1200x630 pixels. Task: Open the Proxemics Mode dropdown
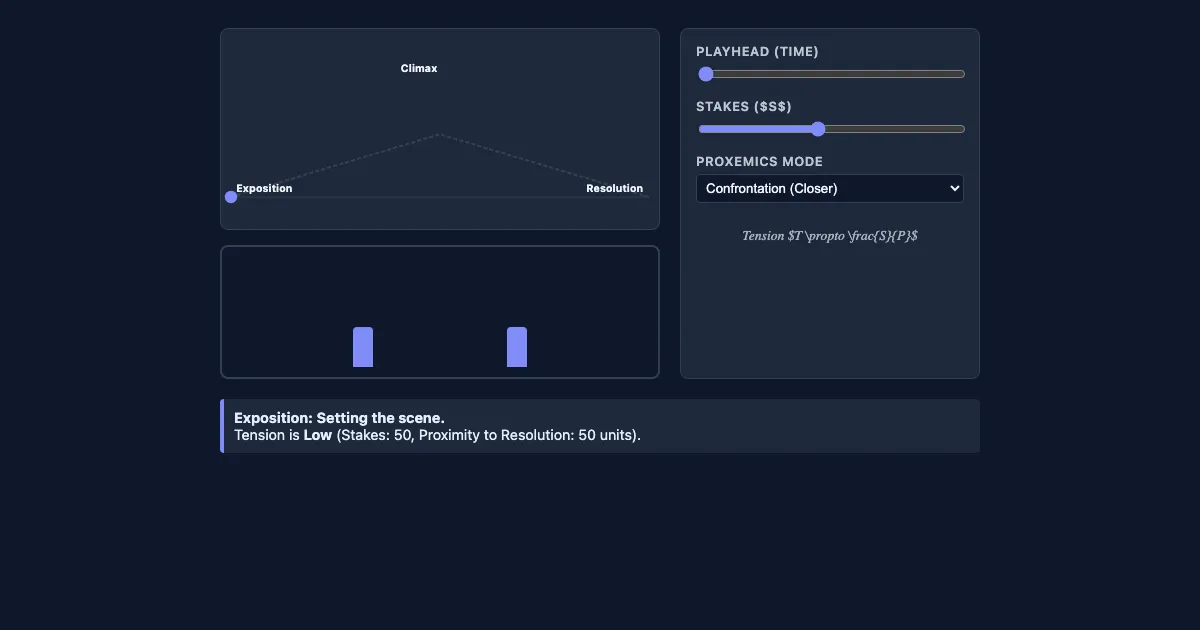click(830, 188)
